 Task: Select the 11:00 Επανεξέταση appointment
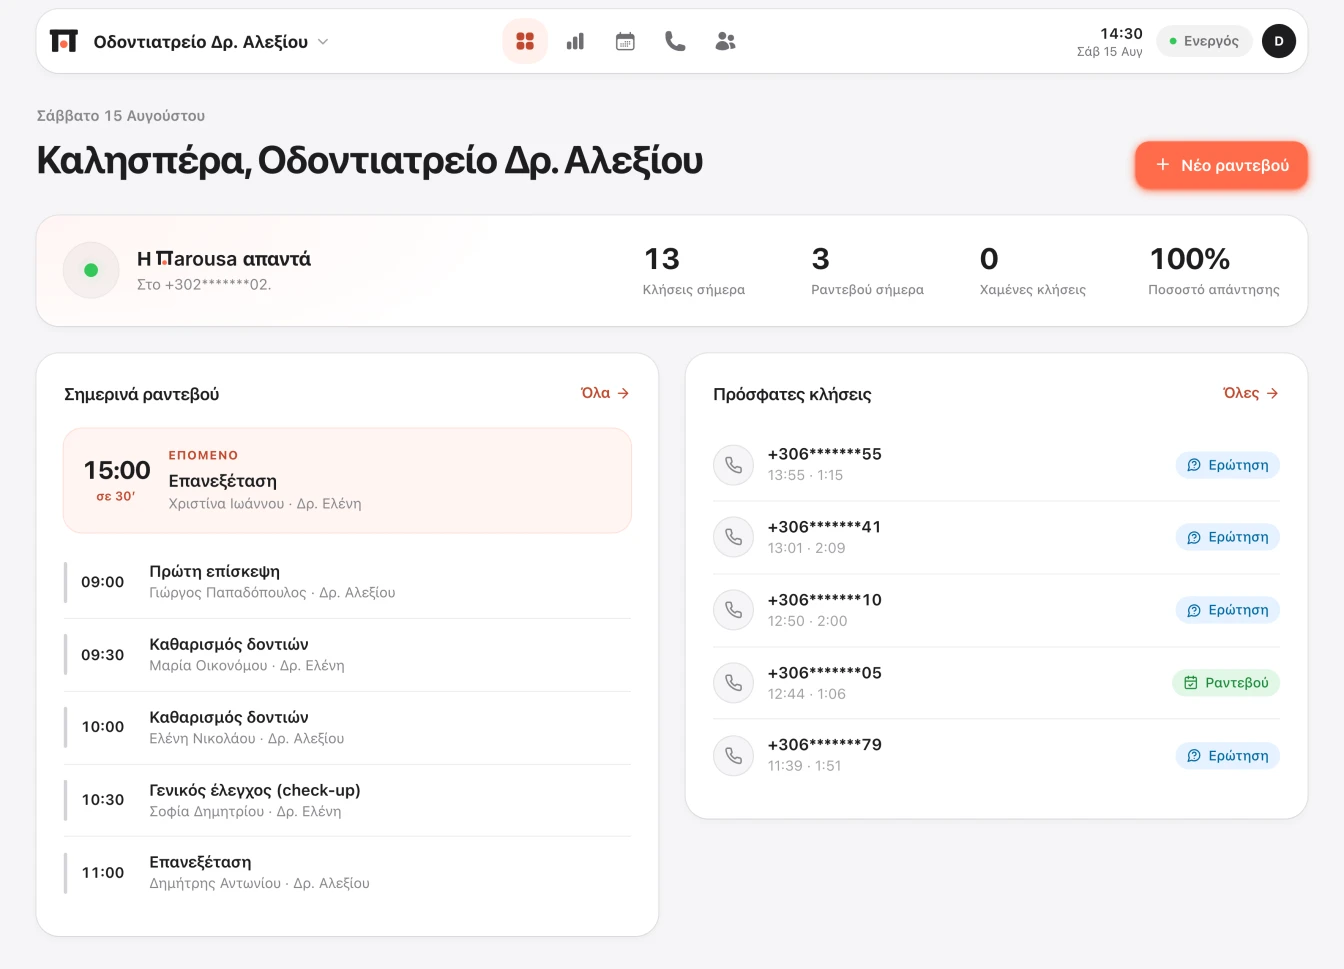[347, 872]
